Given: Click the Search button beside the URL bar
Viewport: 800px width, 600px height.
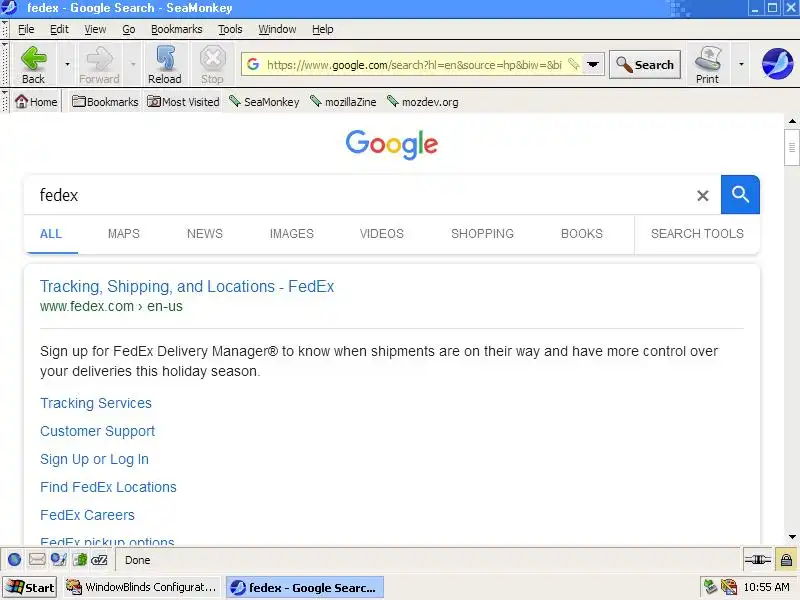Looking at the screenshot, I should [645, 64].
